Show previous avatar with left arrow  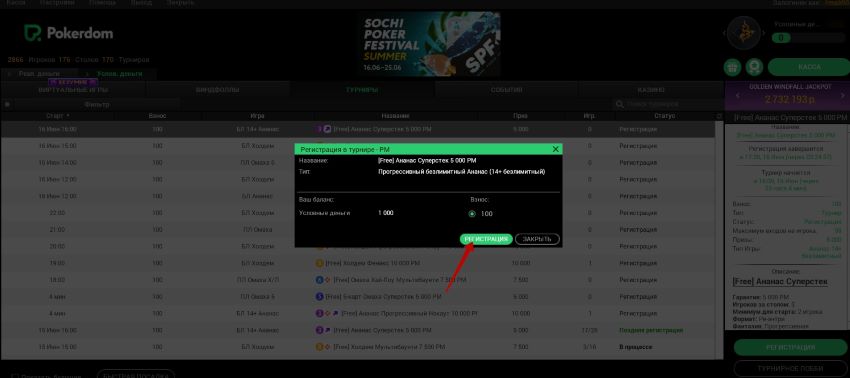(724, 34)
